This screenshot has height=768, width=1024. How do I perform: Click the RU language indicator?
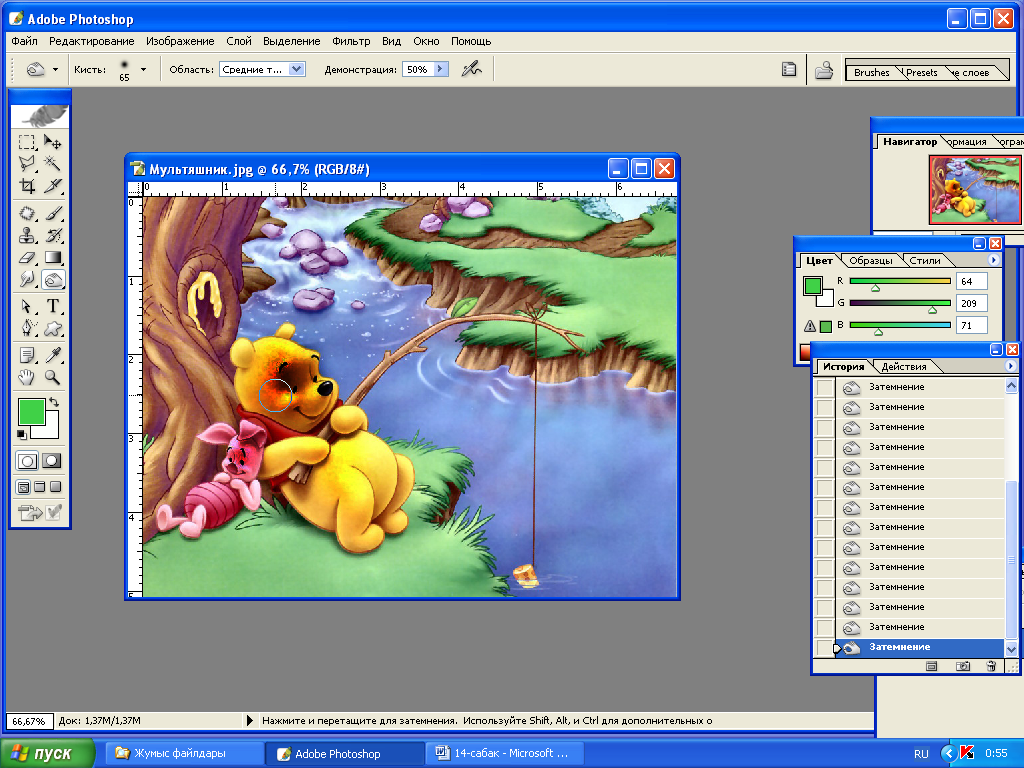[921, 754]
